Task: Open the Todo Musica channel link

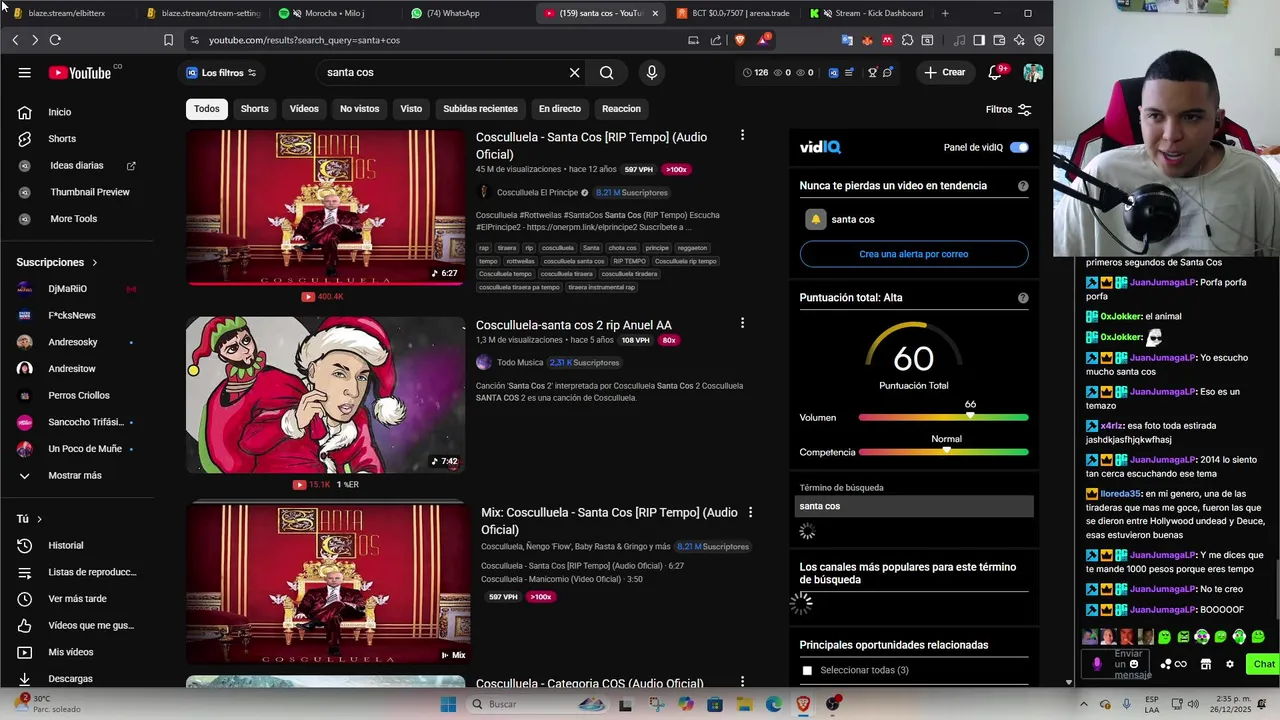Action: [520, 363]
